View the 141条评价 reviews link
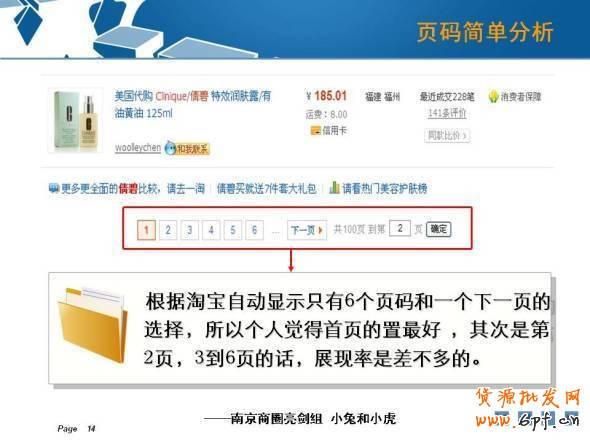This screenshot has width=590, height=442. pos(447,113)
